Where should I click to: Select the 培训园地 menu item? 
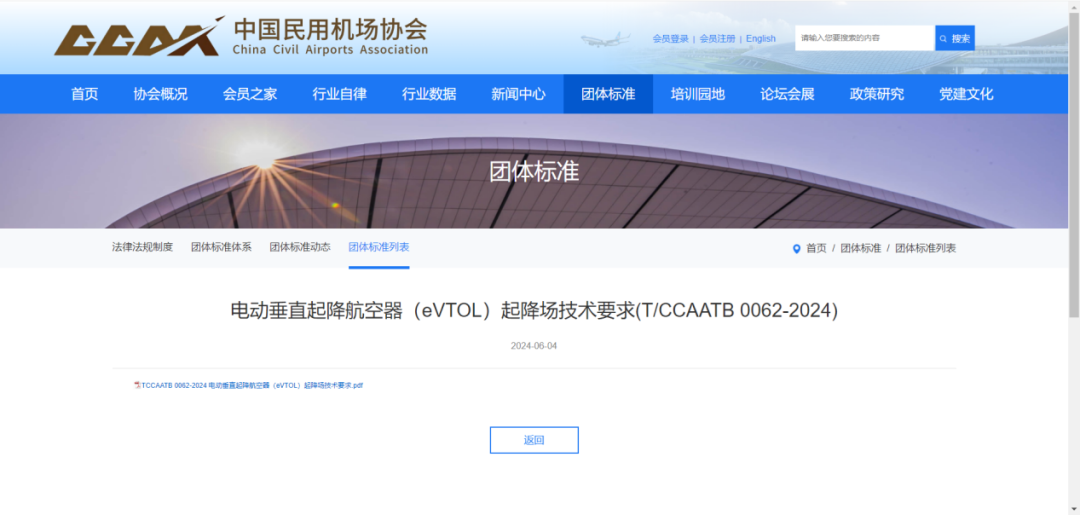pyautogui.click(x=697, y=94)
